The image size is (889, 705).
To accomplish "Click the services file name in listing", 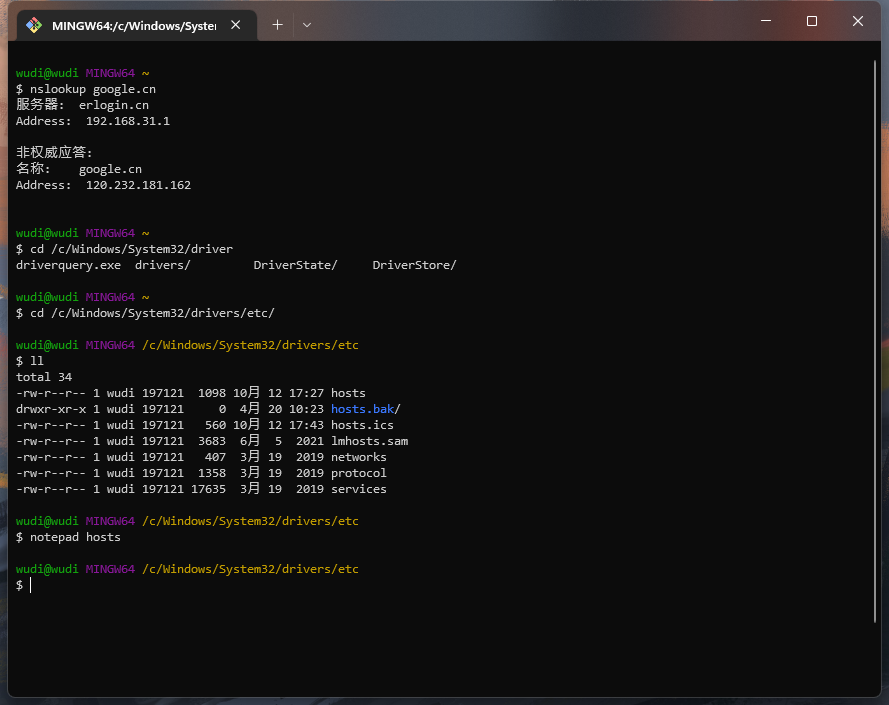I will pos(358,489).
